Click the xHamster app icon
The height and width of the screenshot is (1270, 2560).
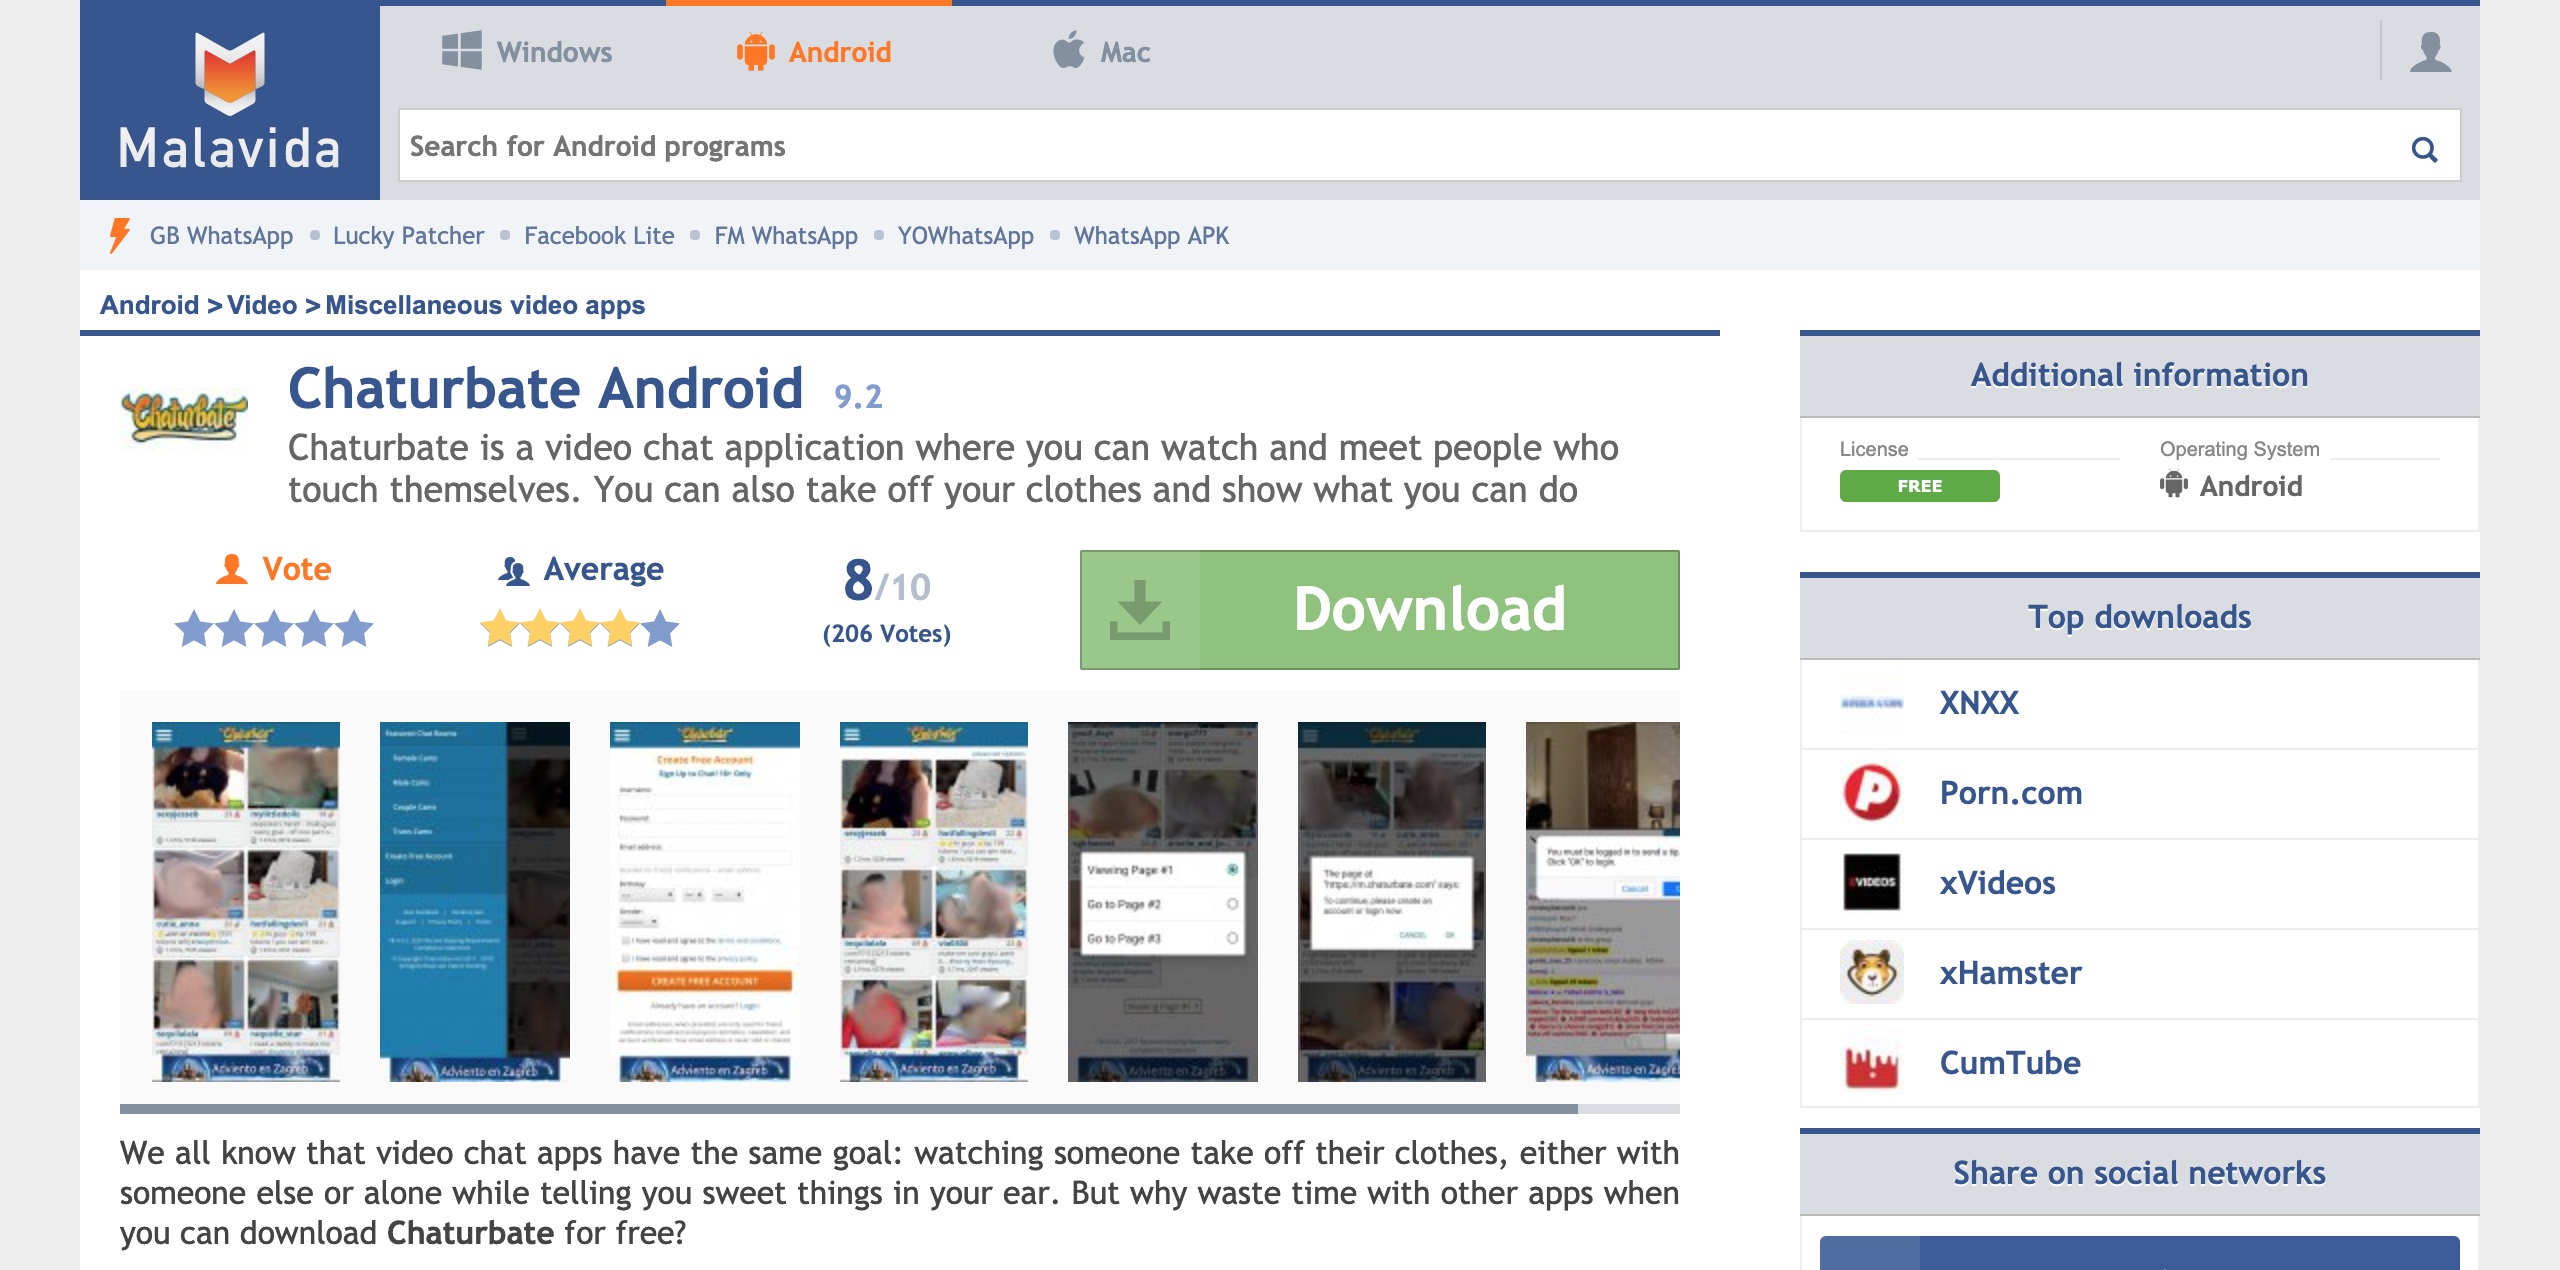[1872, 972]
